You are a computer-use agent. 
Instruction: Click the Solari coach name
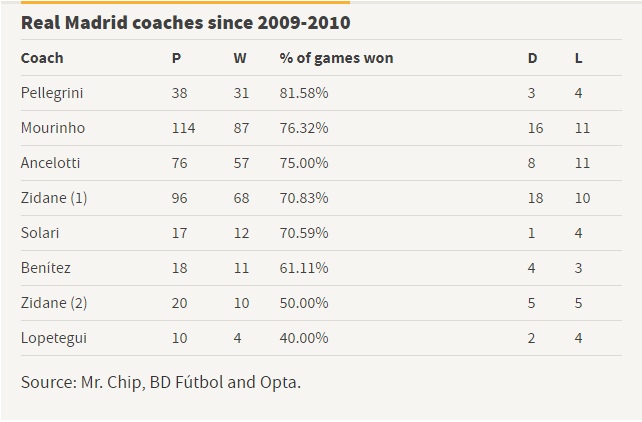tap(40, 233)
